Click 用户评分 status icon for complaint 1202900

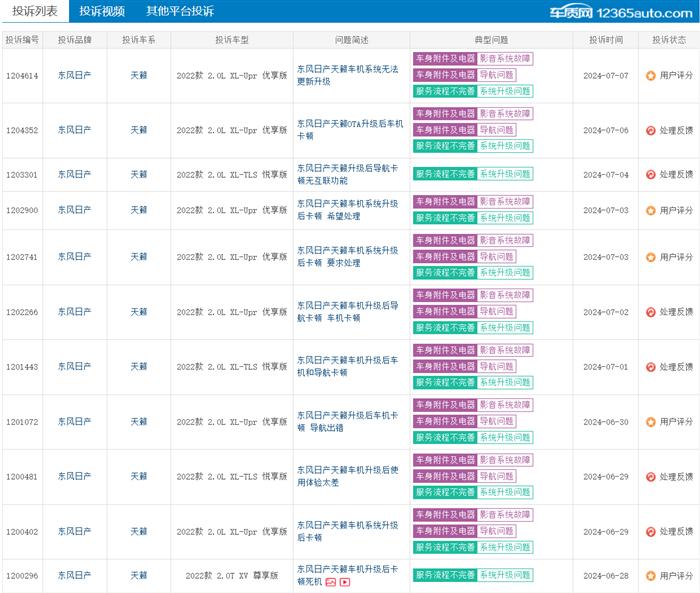click(650, 210)
